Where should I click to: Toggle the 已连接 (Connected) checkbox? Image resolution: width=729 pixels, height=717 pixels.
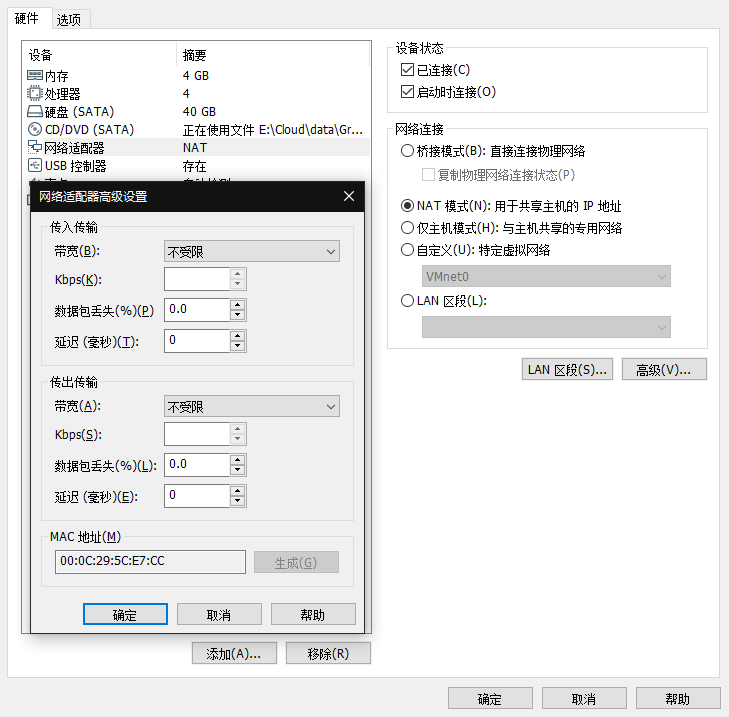(407, 70)
